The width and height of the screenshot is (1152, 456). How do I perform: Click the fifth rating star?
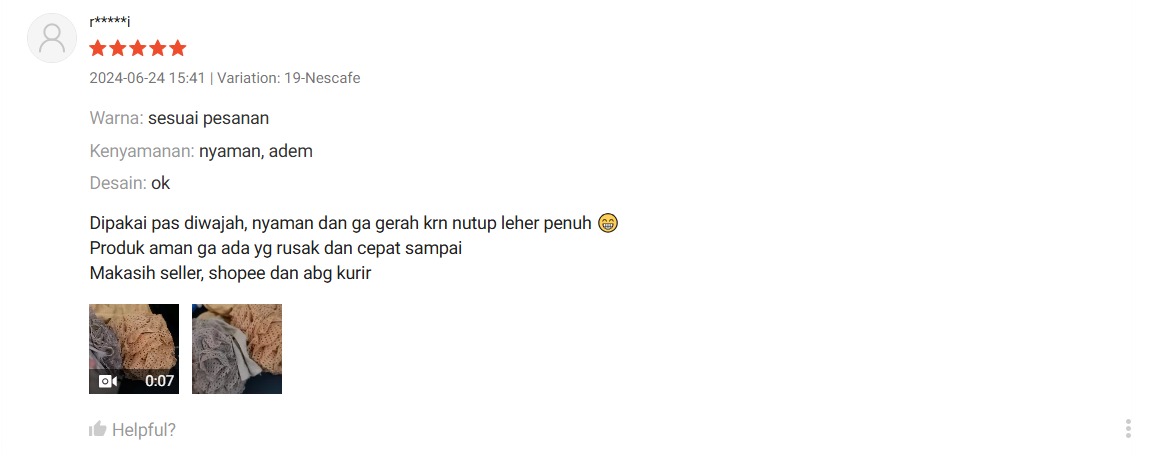[178, 48]
